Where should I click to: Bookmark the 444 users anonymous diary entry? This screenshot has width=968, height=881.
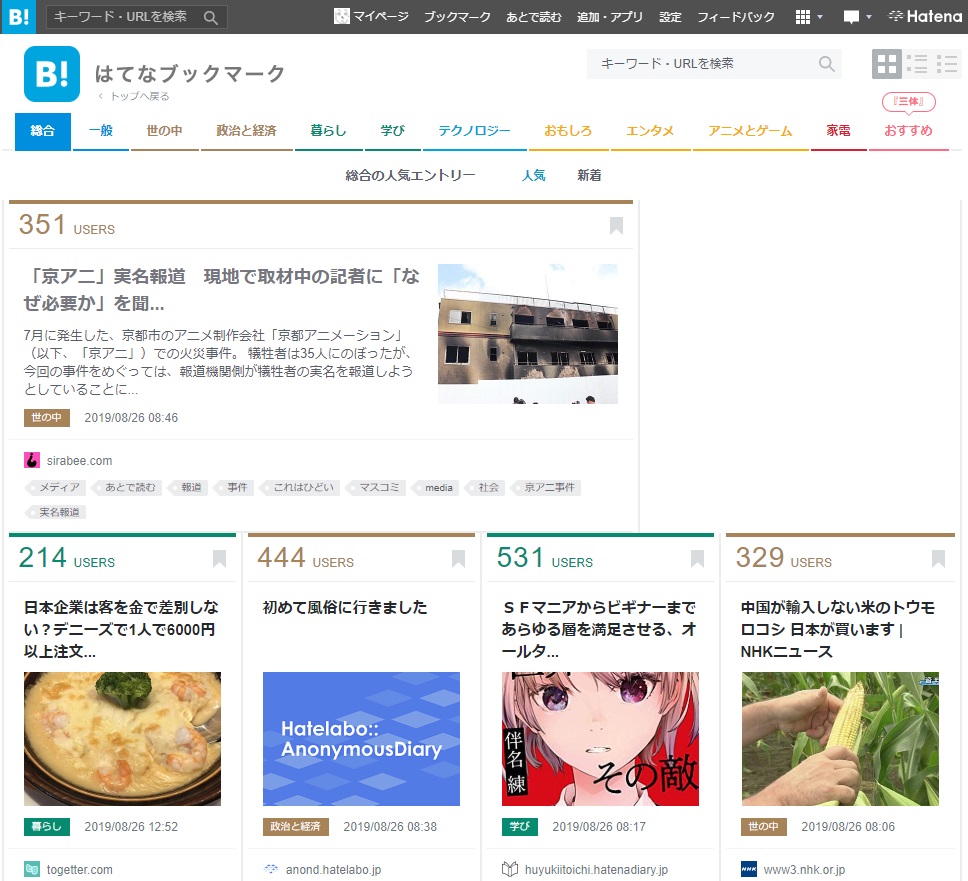pos(458,558)
